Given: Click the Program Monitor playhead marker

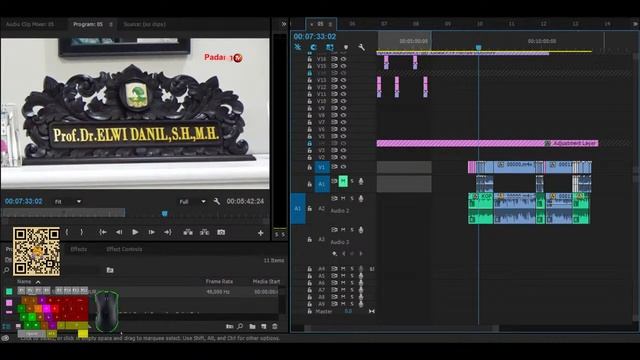Looking at the screenshot, I should click(x=164, y=213).
